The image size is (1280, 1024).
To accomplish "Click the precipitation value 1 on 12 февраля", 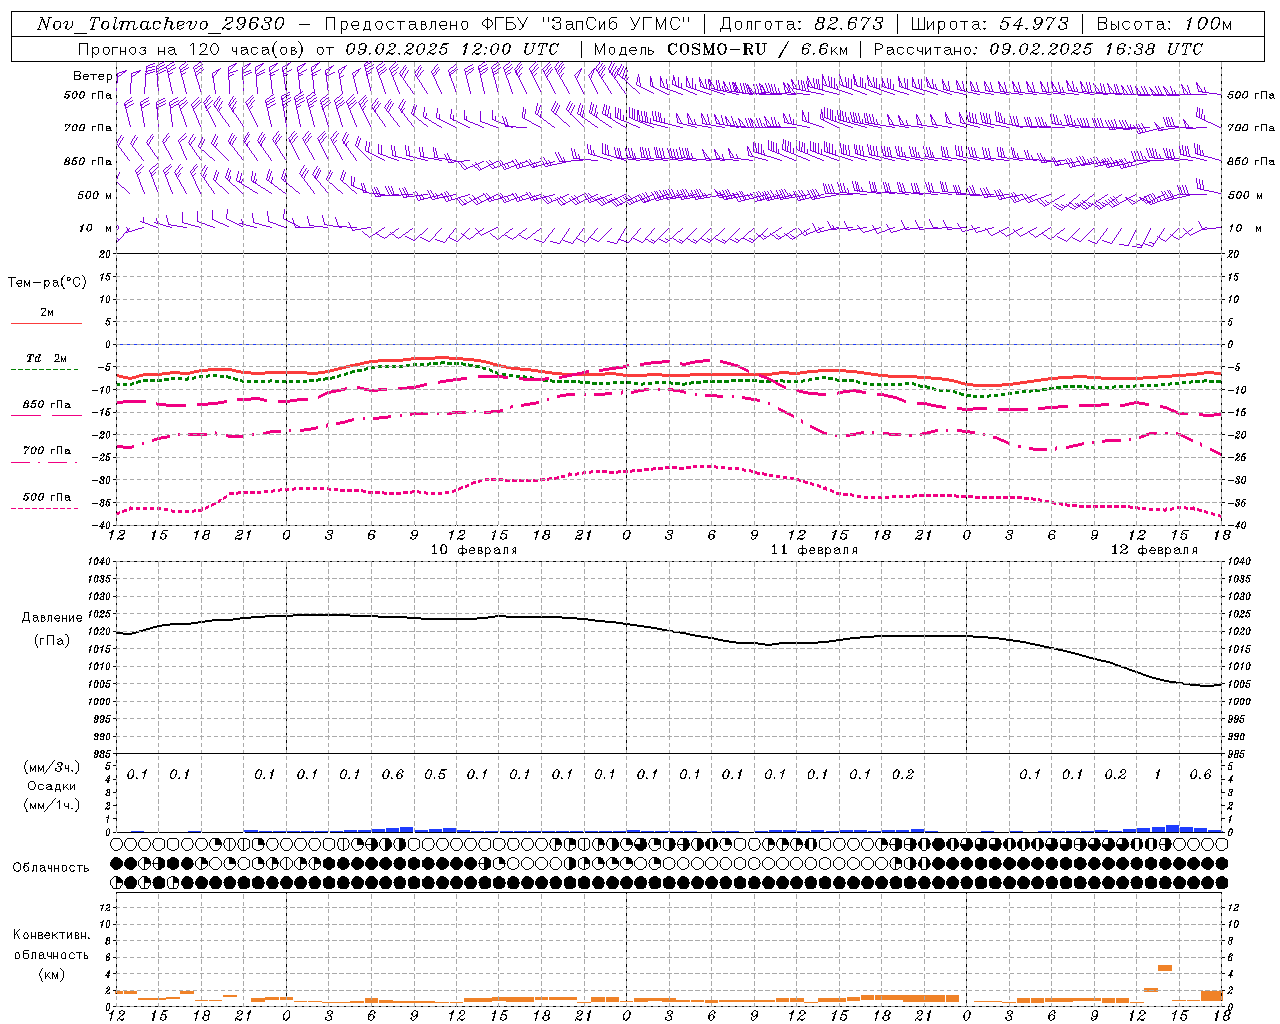I will (x=1158, y=775).
